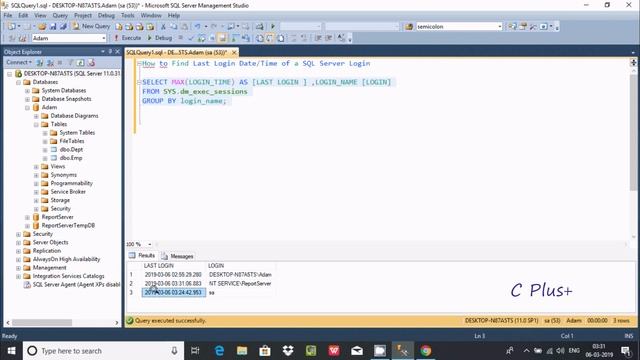Click the Windows search box
The image size is (640, 360).
coord(103,351)
